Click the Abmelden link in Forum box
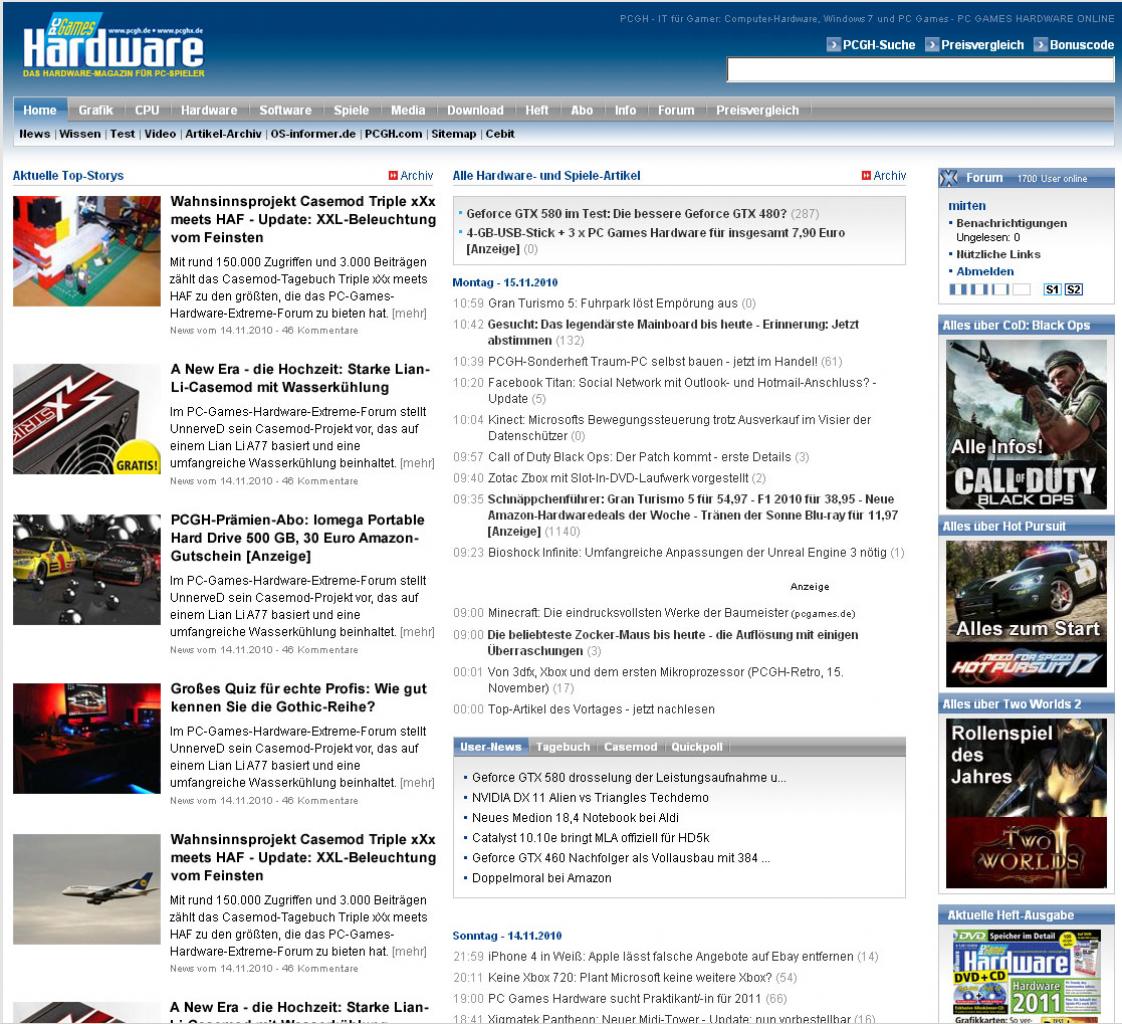The width and height of the screenshot is (1122, 1024). 985,271
